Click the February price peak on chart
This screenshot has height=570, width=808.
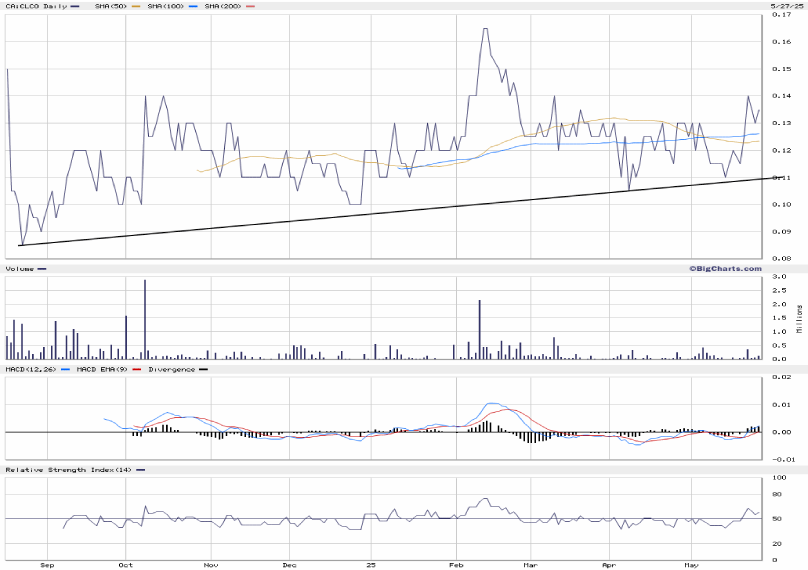click(485, 29)
